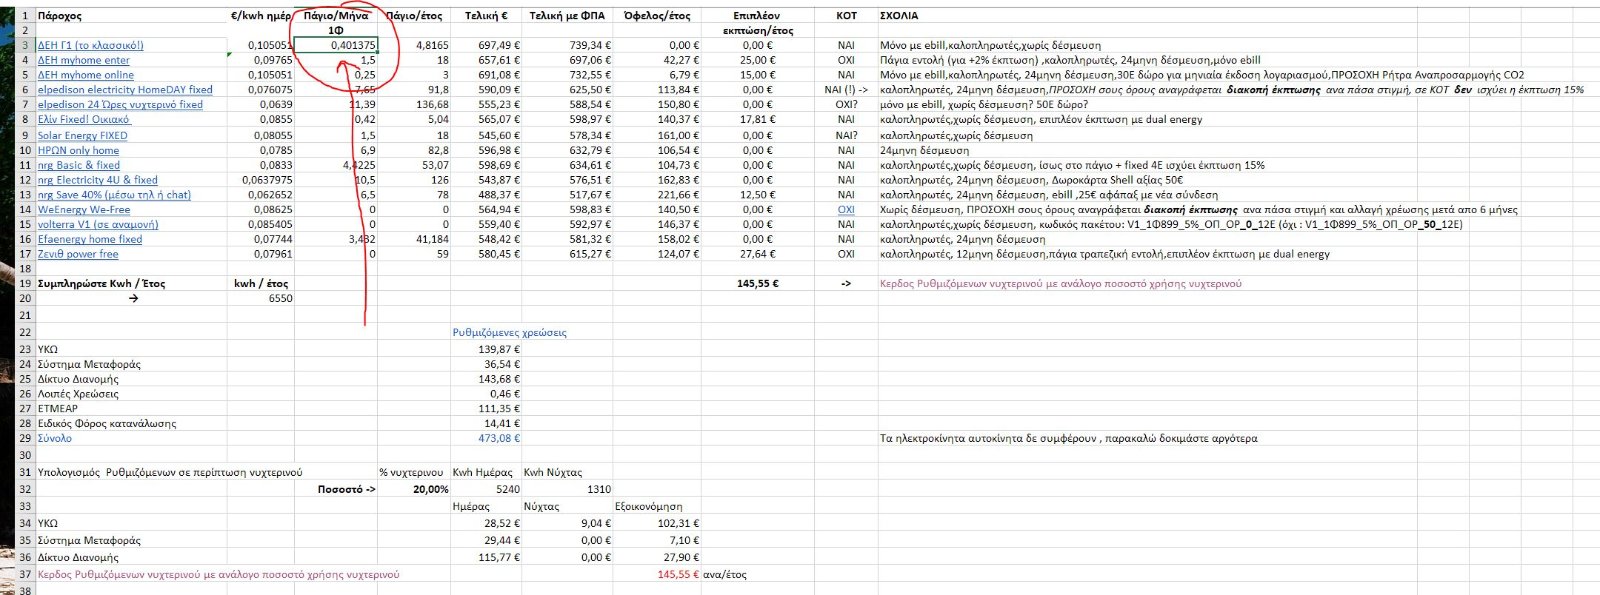Visit the Efaenergy home fixed link
The image size is (1600, 595).
[x=90, y=240]
